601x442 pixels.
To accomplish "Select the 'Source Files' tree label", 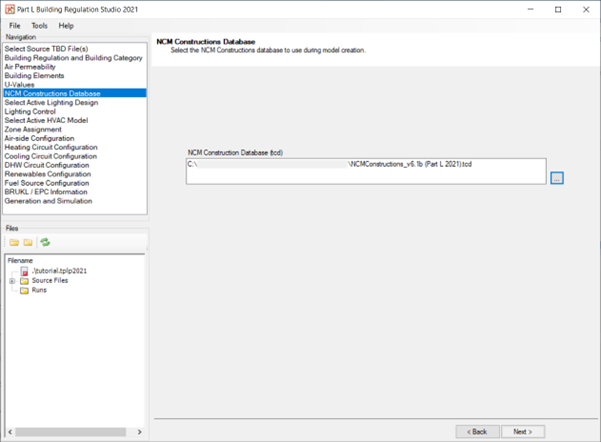I will click(50, 281).
